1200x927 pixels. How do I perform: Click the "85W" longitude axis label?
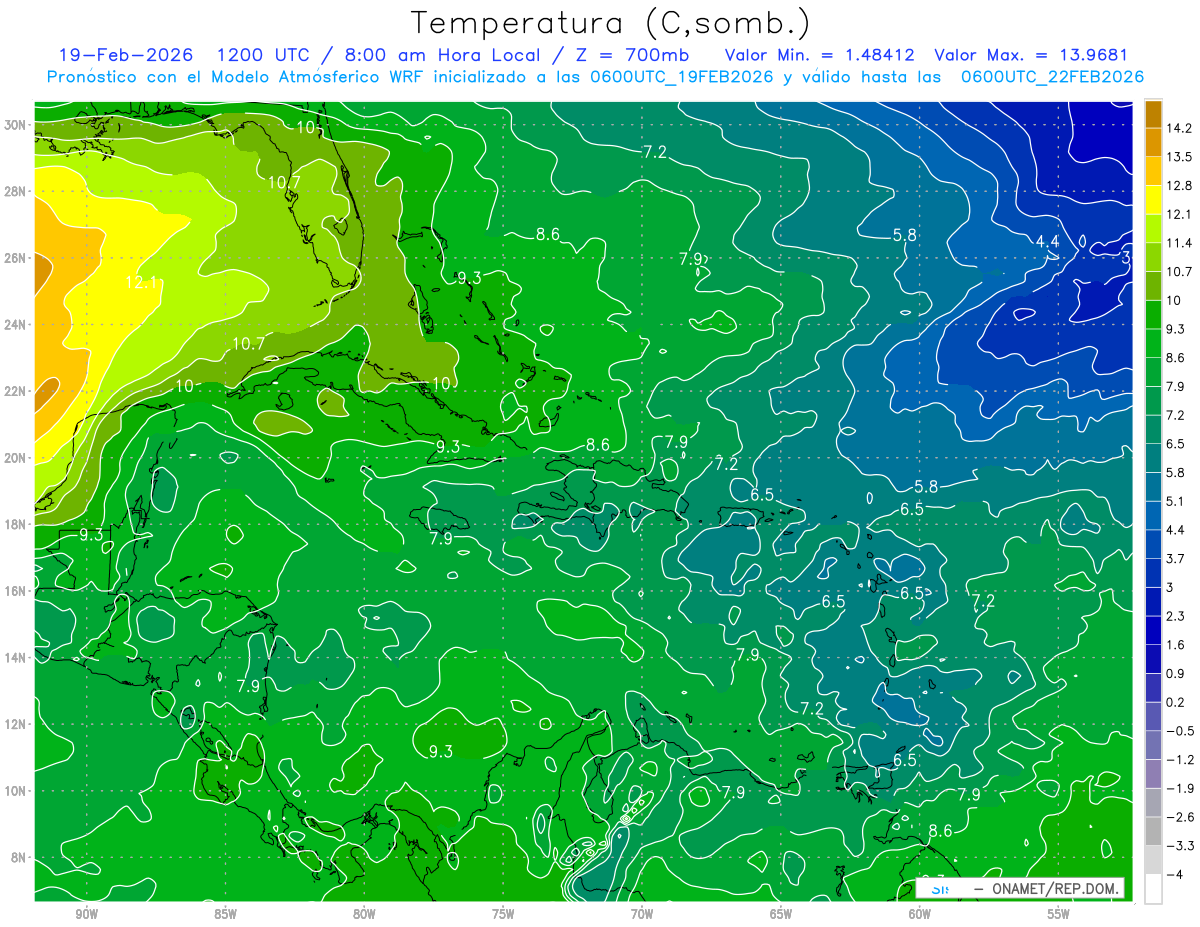coord(225,912)
